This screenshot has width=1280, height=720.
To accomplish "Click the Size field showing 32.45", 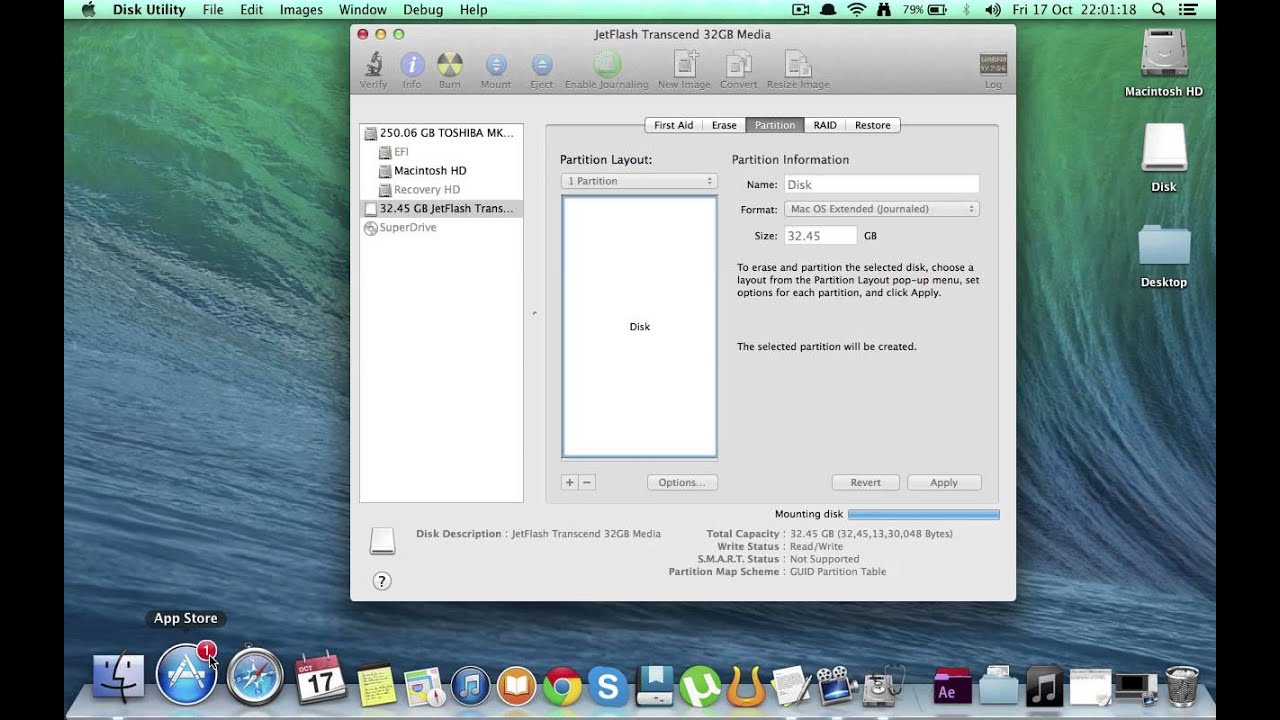I will 820,236.
